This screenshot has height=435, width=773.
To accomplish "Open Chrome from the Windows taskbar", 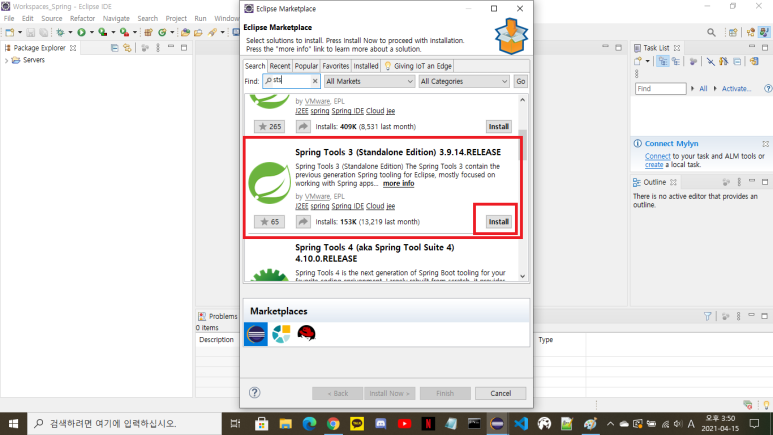I will pyautogui.click(x=333, y=424).
